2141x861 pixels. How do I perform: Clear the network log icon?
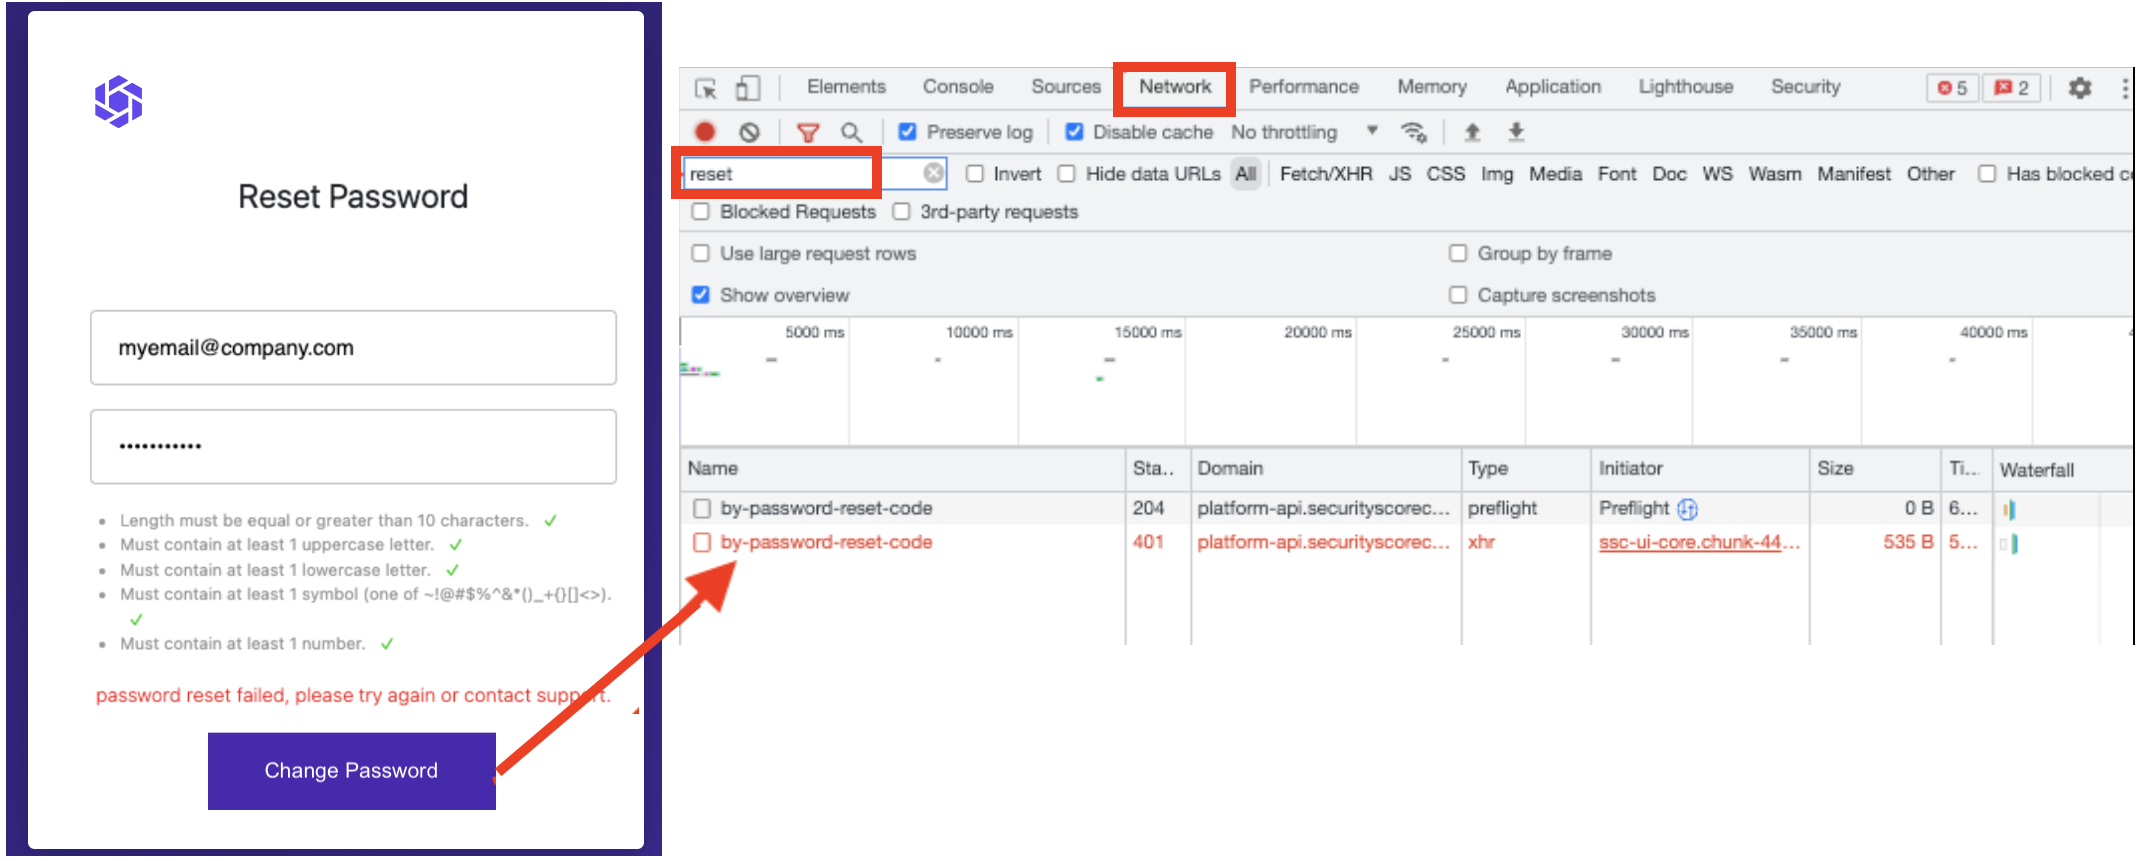(x=750, y=132)
